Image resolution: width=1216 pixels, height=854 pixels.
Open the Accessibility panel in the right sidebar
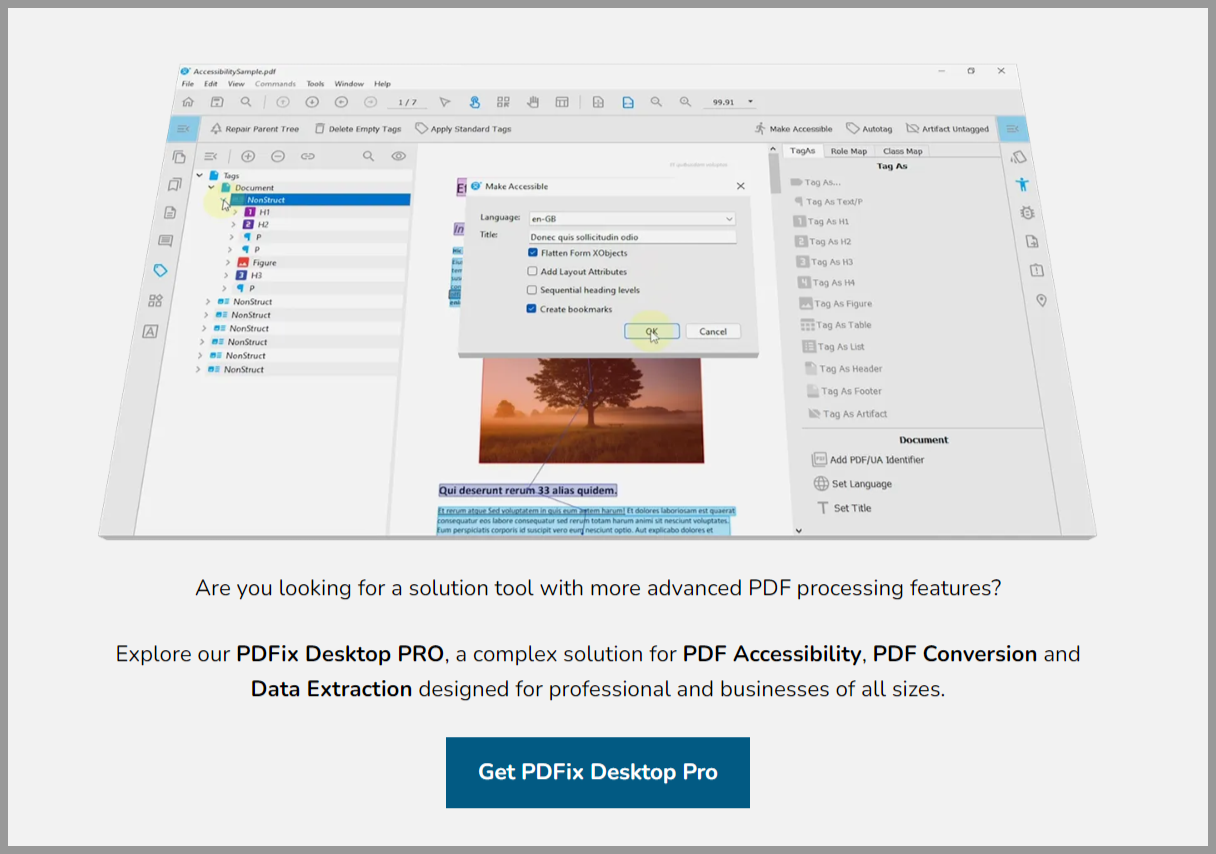[x=1021, y=184]
